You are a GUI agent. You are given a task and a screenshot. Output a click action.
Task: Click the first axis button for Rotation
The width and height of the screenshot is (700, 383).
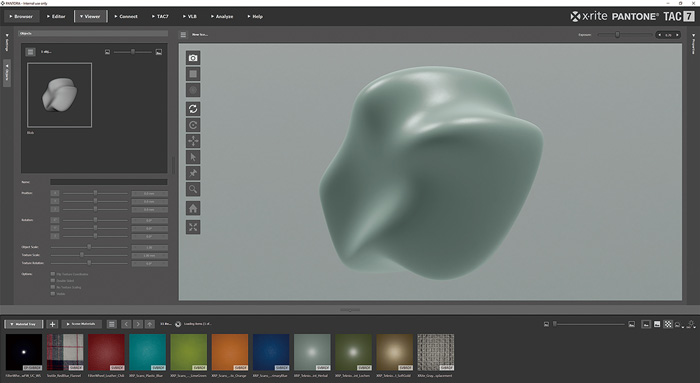[54, 221]
